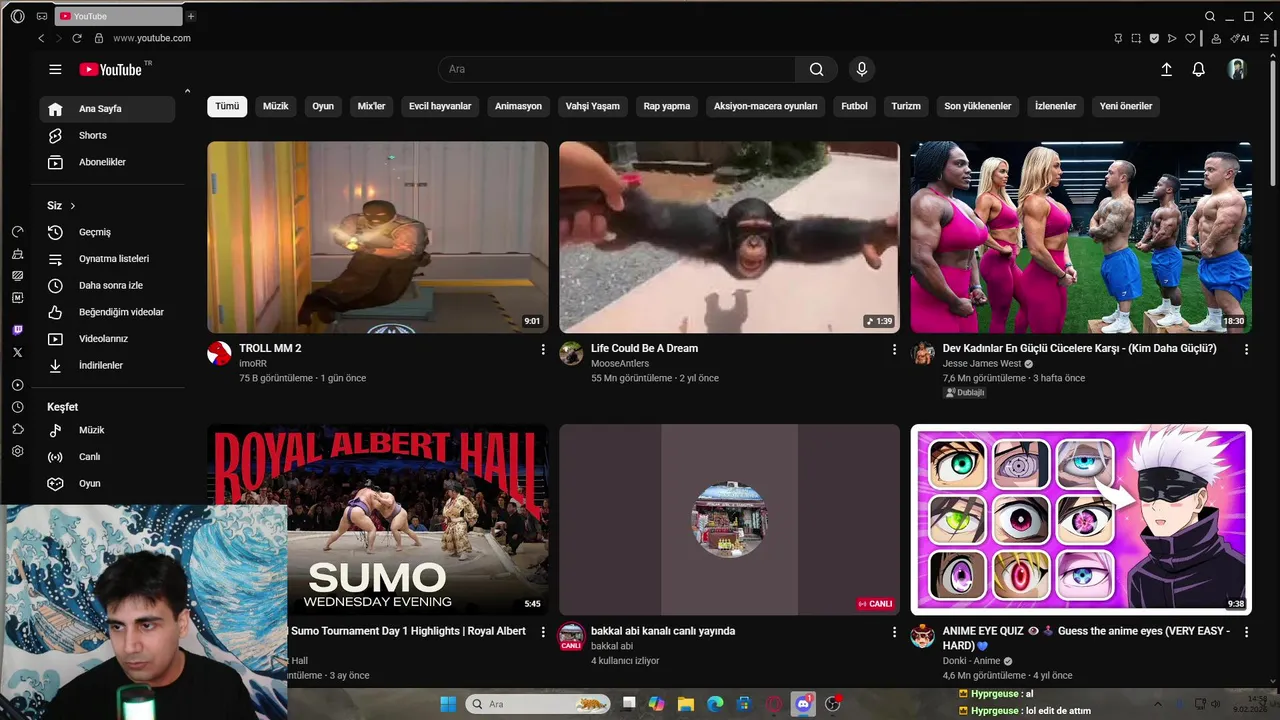1280x720 pixels.
Task: Start voice search with the microphone icon
Action: (x=862, y=69)
